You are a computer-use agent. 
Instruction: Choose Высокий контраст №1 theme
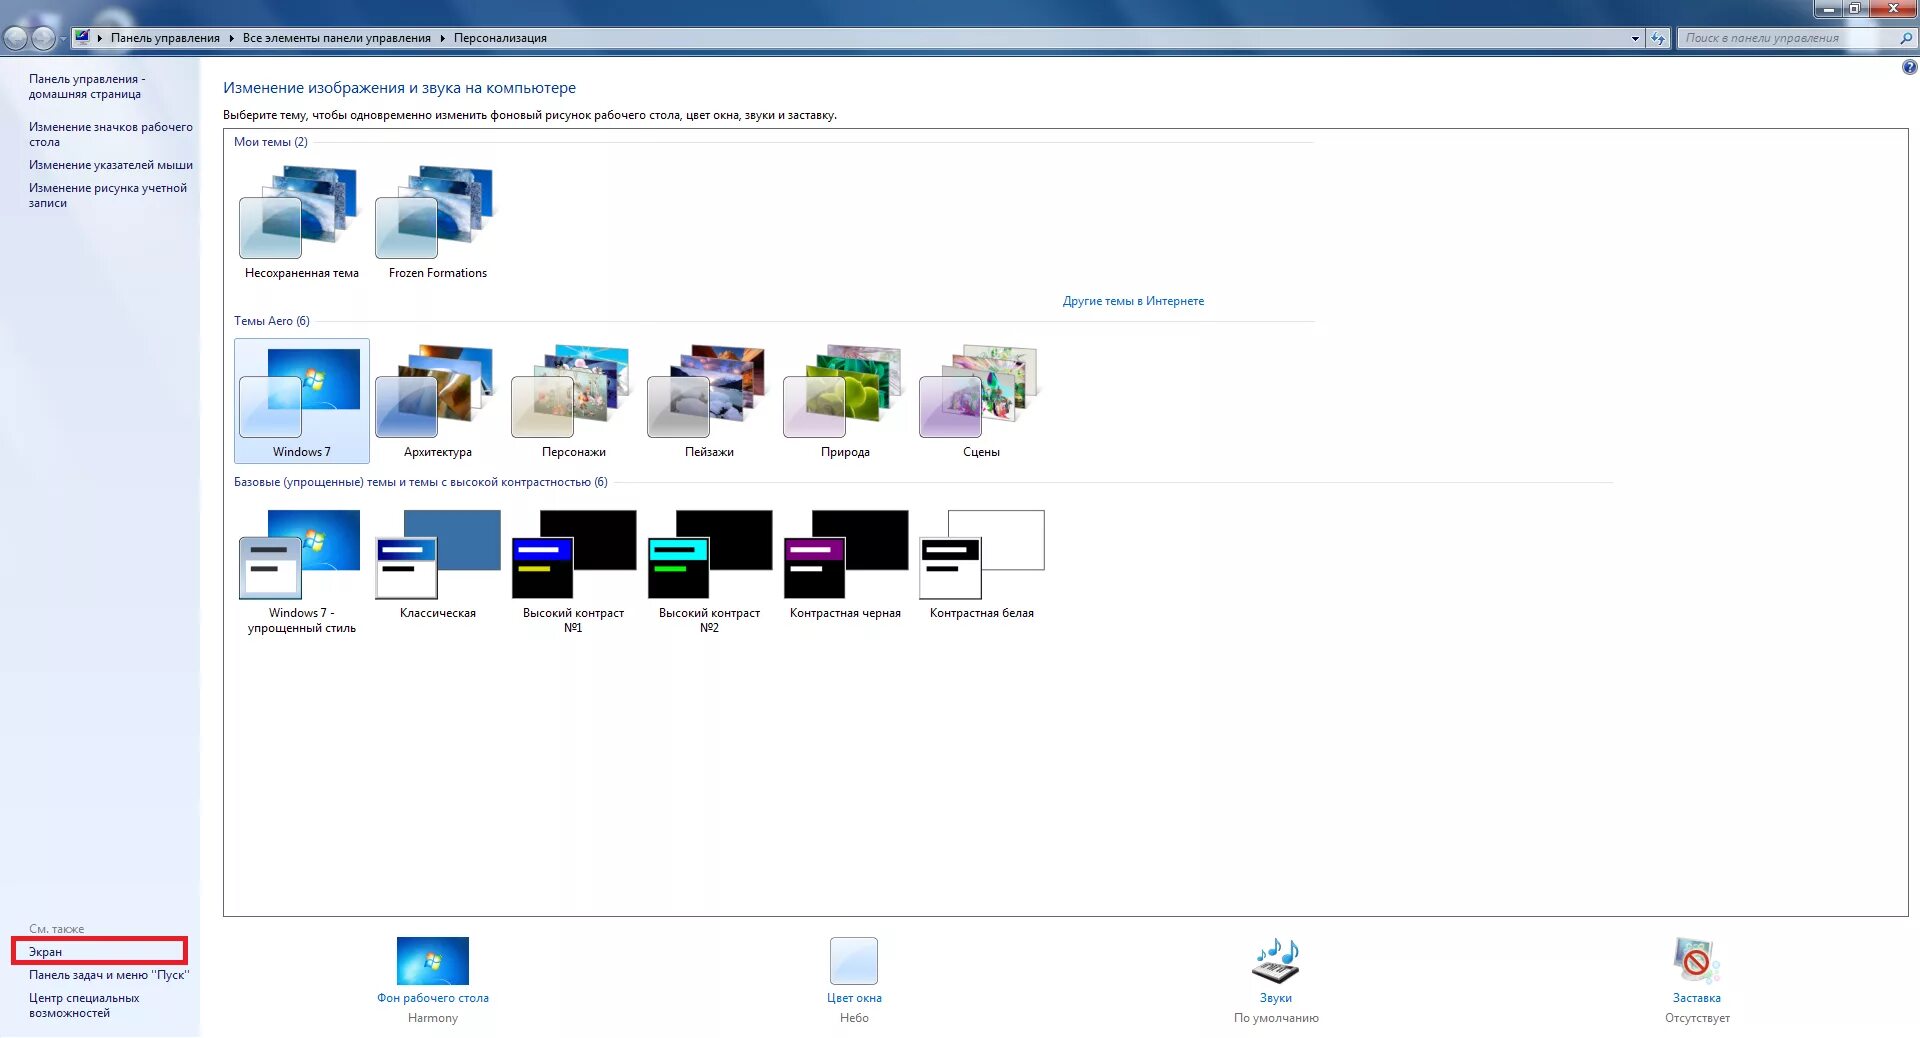pyautogui.click(x=573, y=570)
